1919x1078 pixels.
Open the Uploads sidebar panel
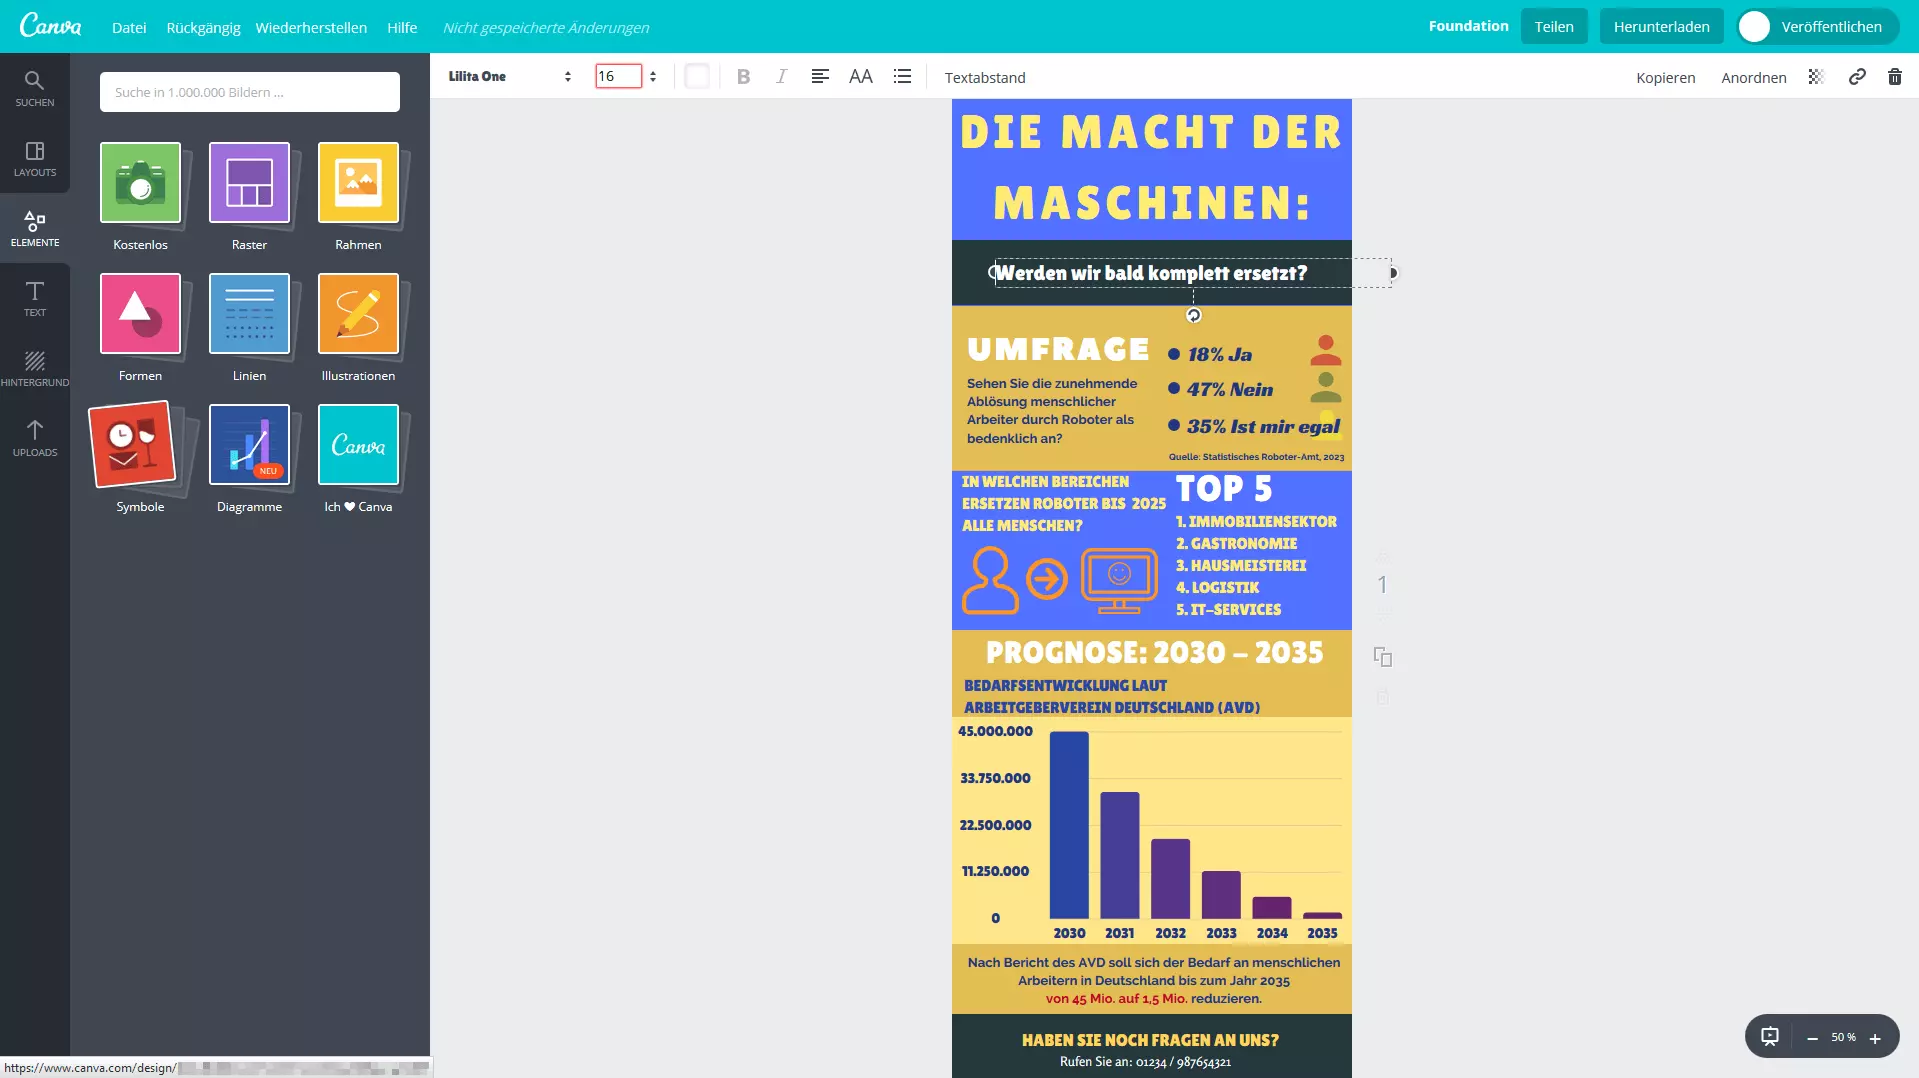(35, 438)
